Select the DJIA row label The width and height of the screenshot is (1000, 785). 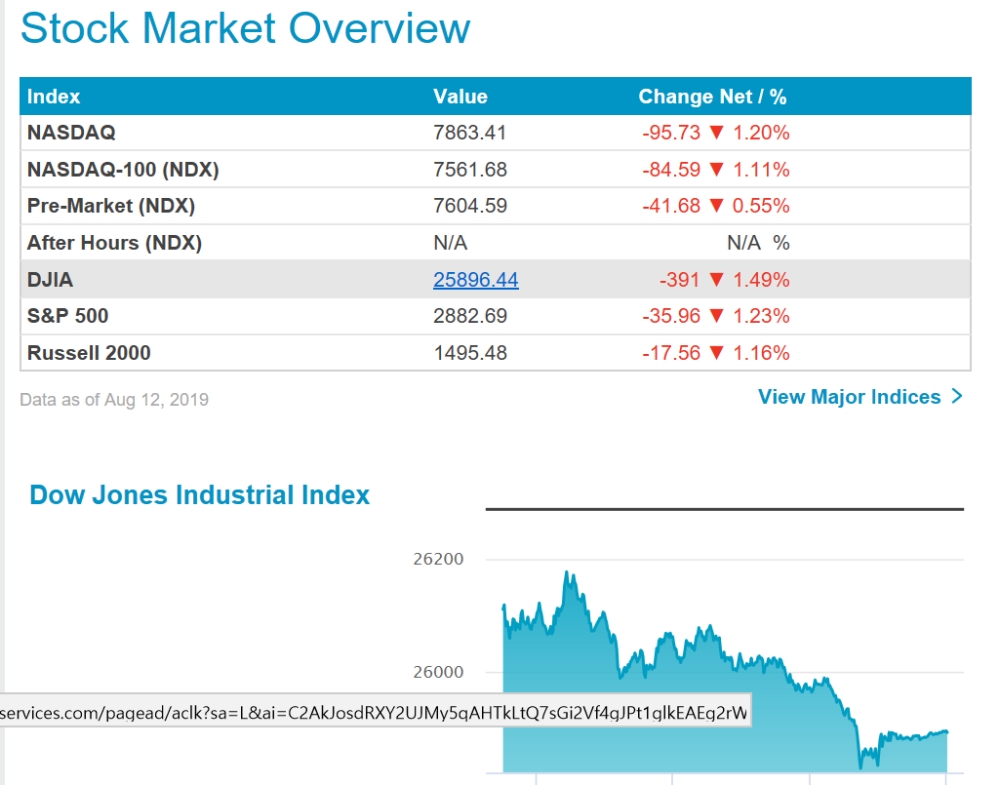[x=50, y=280]
